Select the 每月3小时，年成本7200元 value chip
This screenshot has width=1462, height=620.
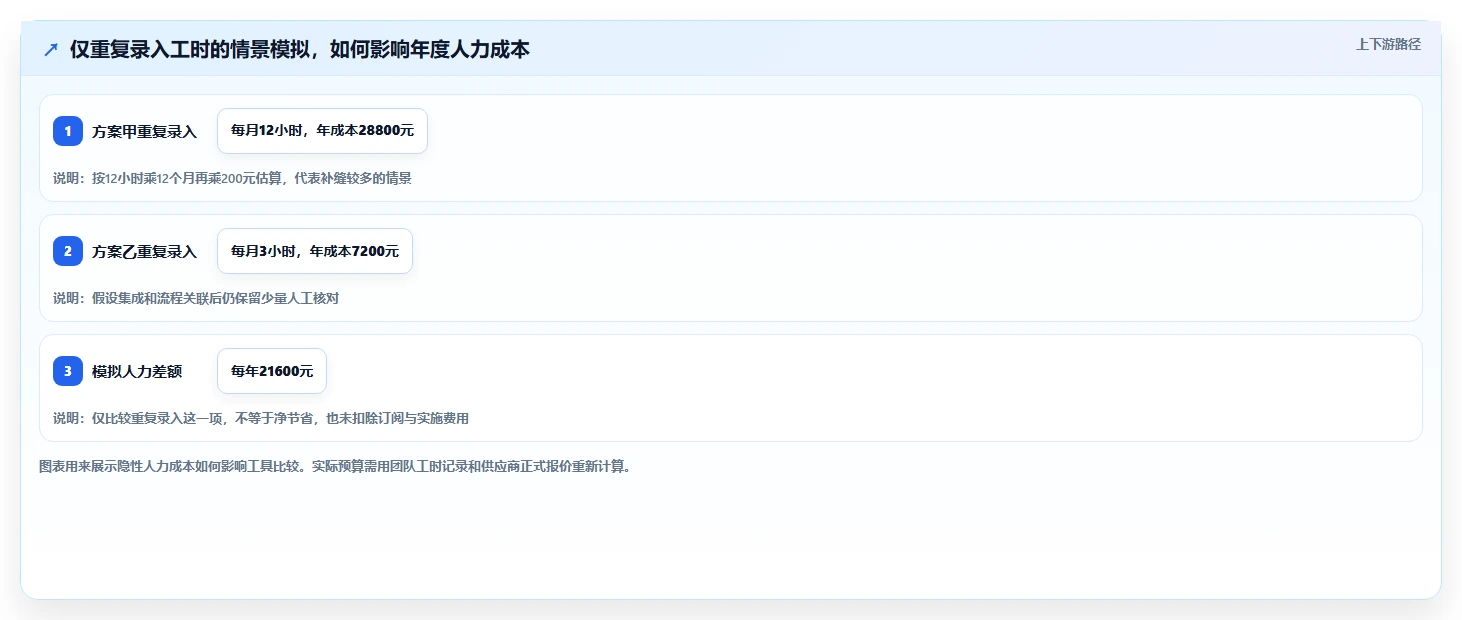[315, 251]
